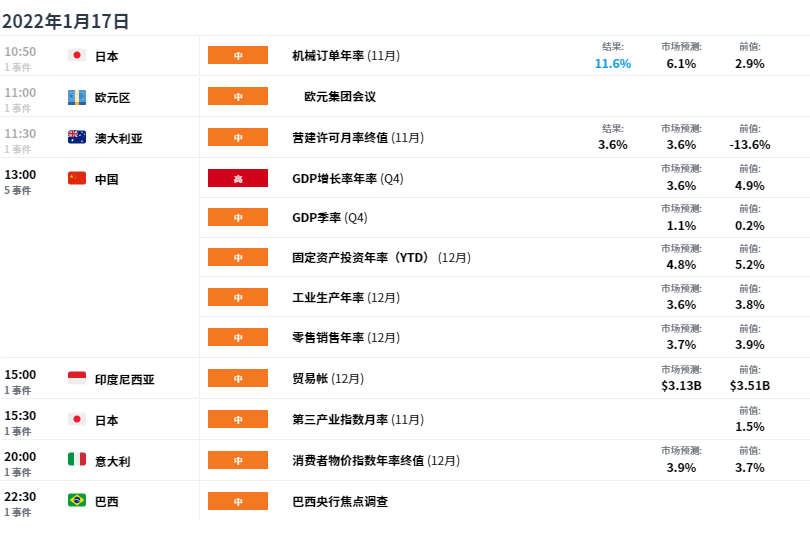Click the Australia flag icon
The height and width of the screenshot is (536, 810).
pyautogui.click(x=77, y=137)
